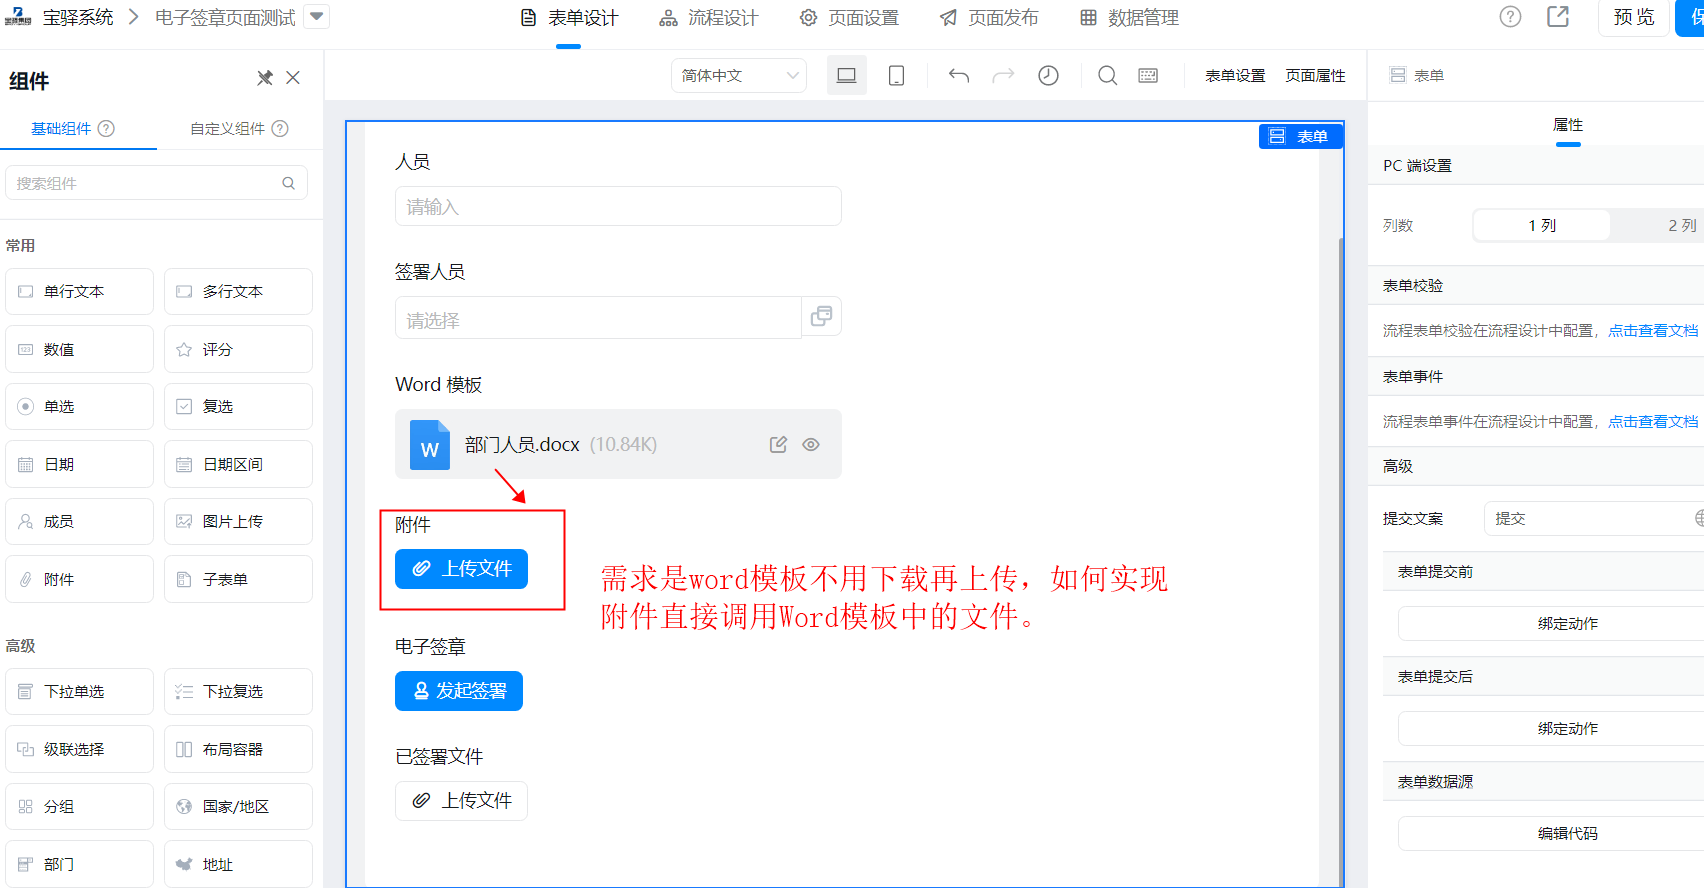Open the search magnifier in toolbar
1704x888 pixels.
1108,75
